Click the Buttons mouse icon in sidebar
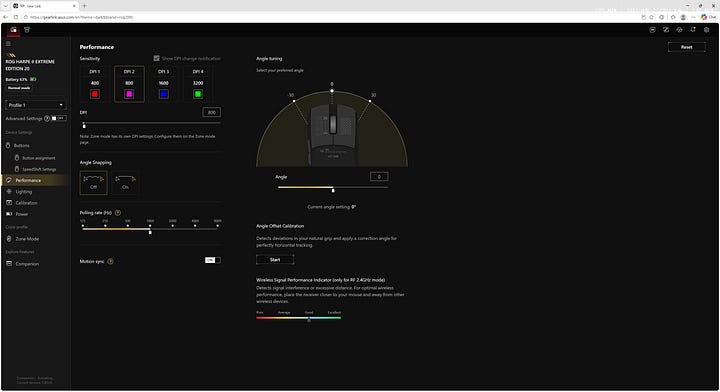The image size is (720, 392). 8,146
